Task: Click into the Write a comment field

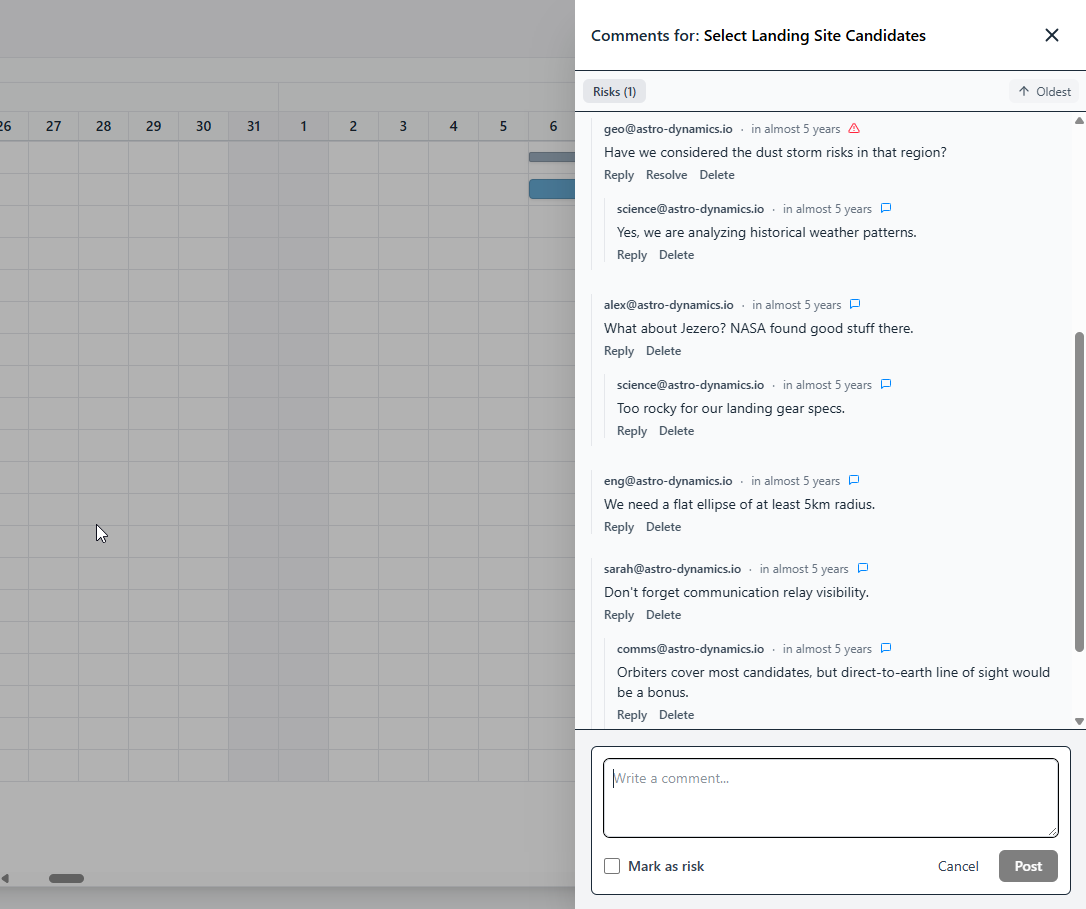Action: click(830, 797)
